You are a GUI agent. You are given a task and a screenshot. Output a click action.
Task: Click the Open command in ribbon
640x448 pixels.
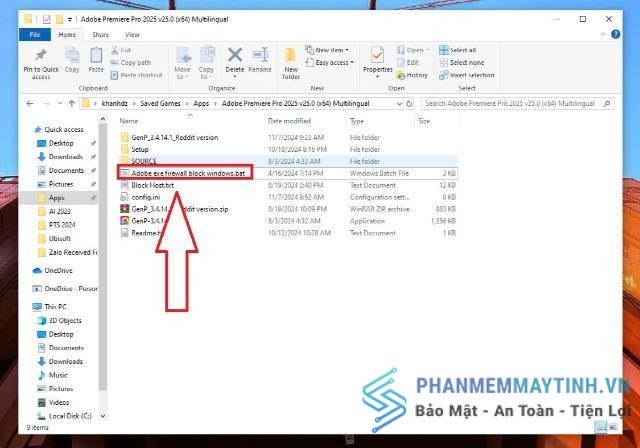tap(413, 50)
